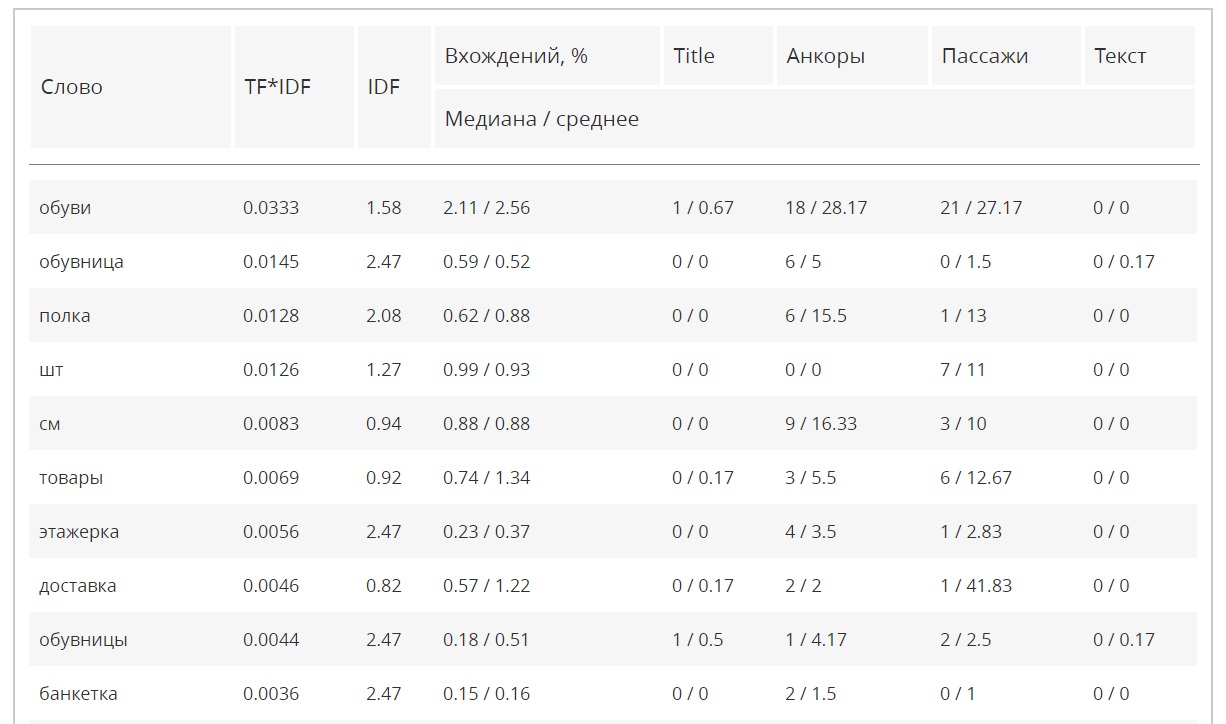Select the word обувница row
This screenshot has height=724, width=1226.
point(81,262)
